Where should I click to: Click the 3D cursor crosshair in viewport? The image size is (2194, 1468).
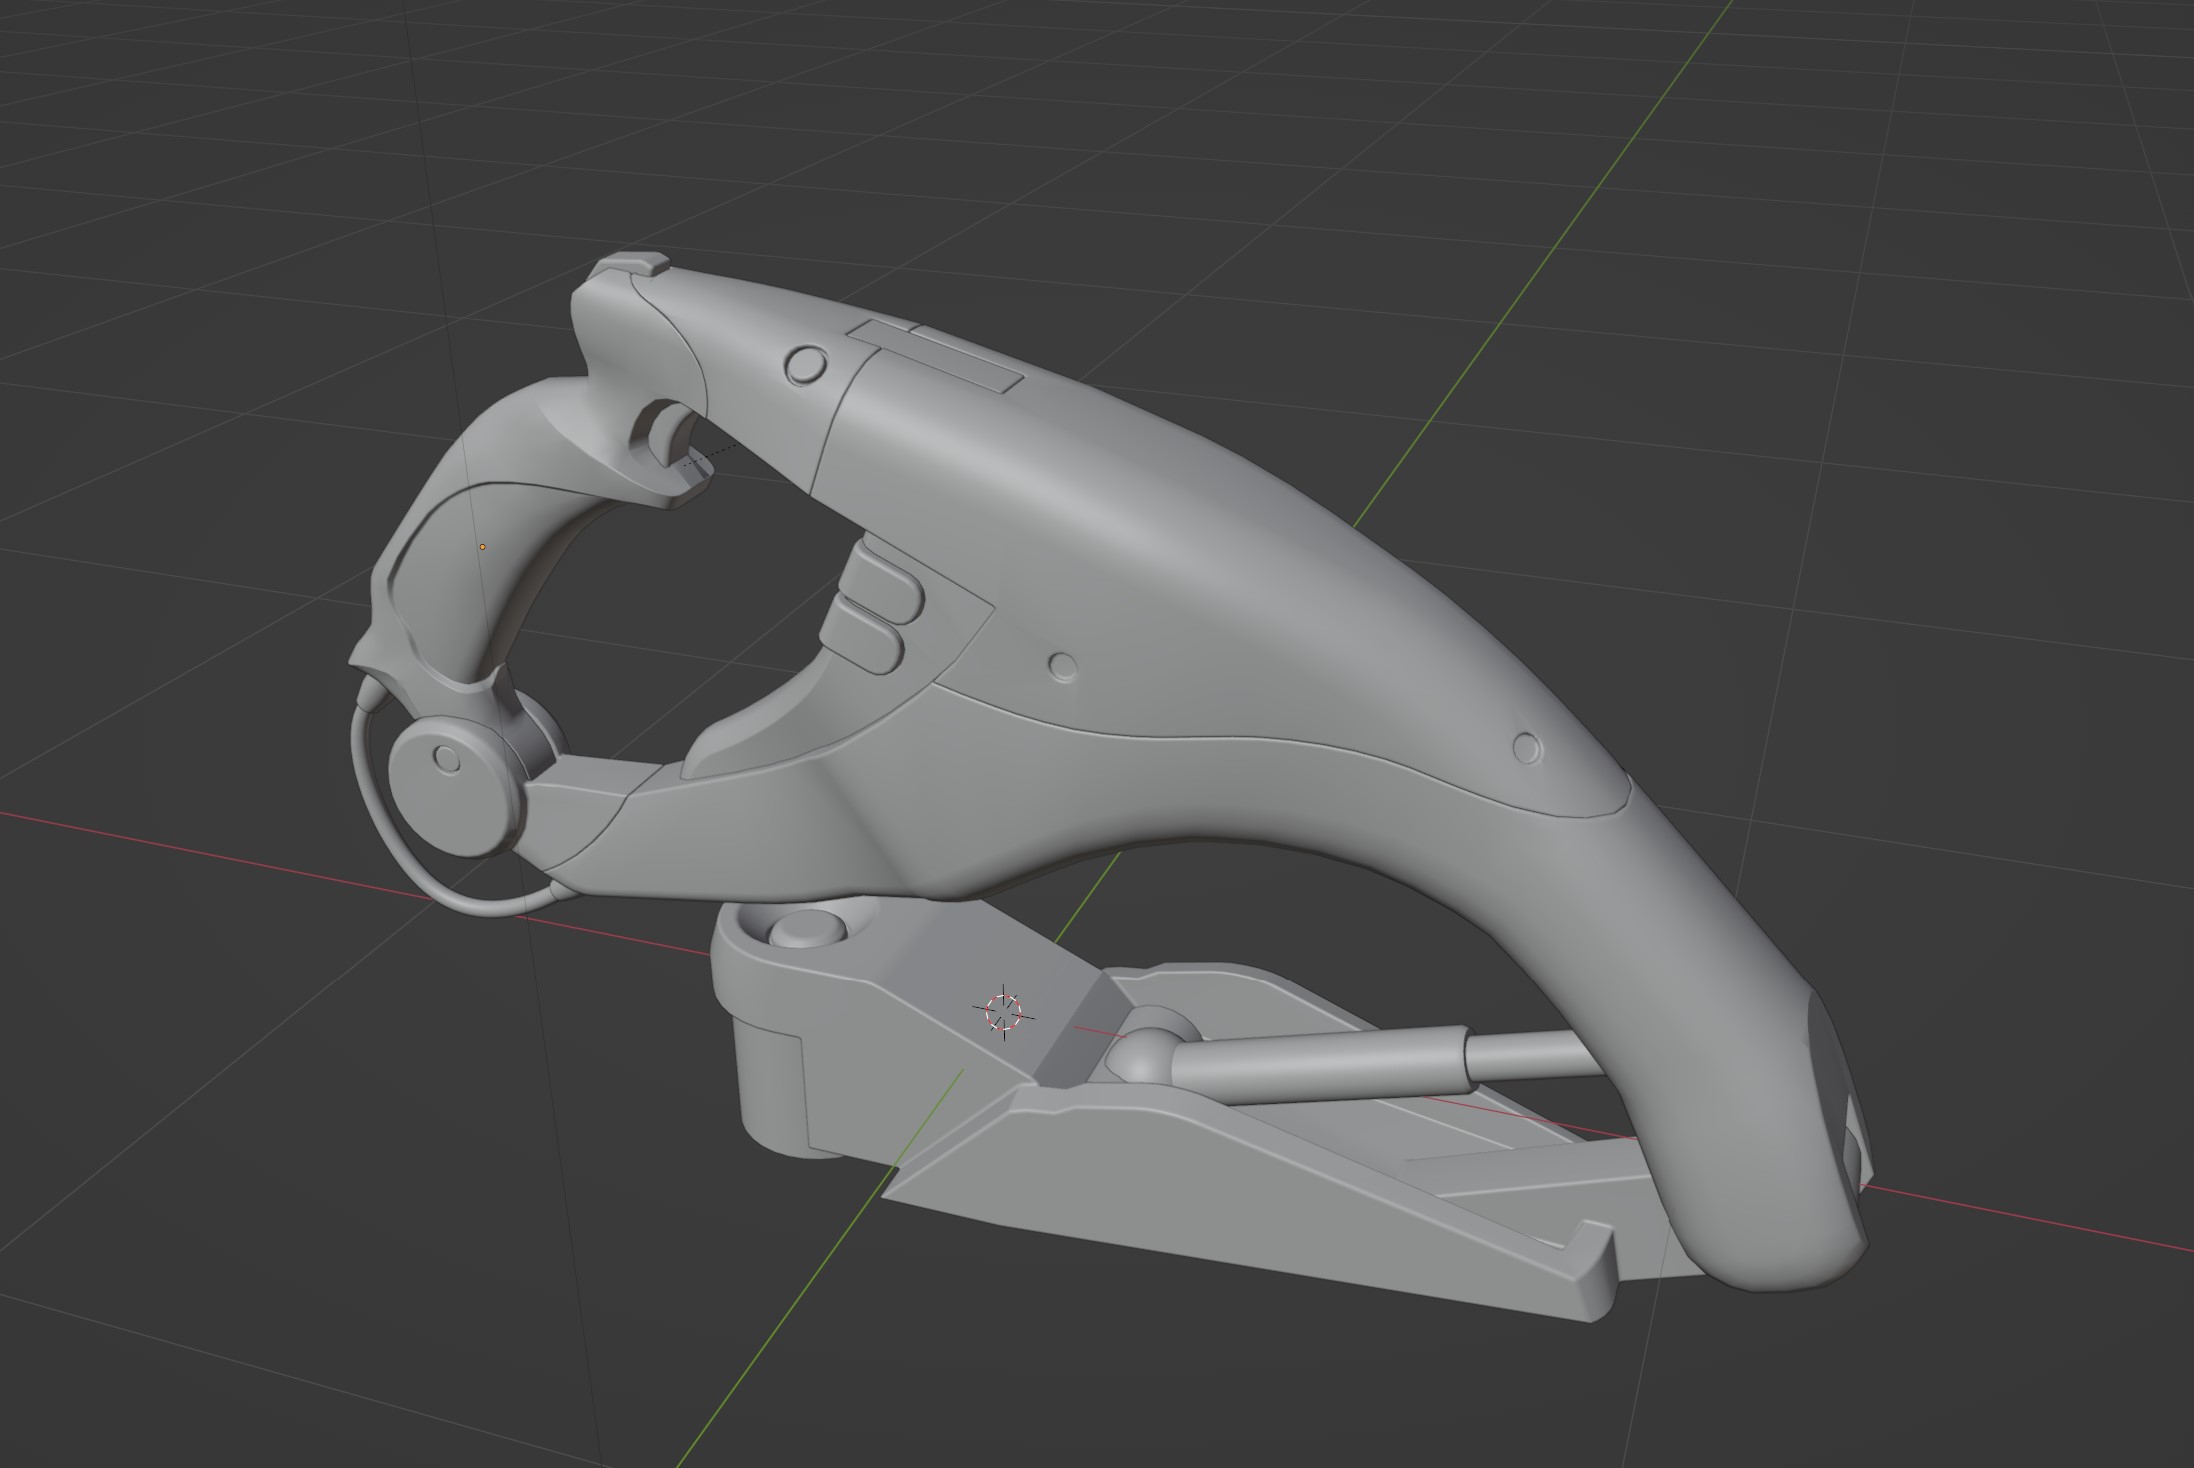[x=1002, y=1011]
